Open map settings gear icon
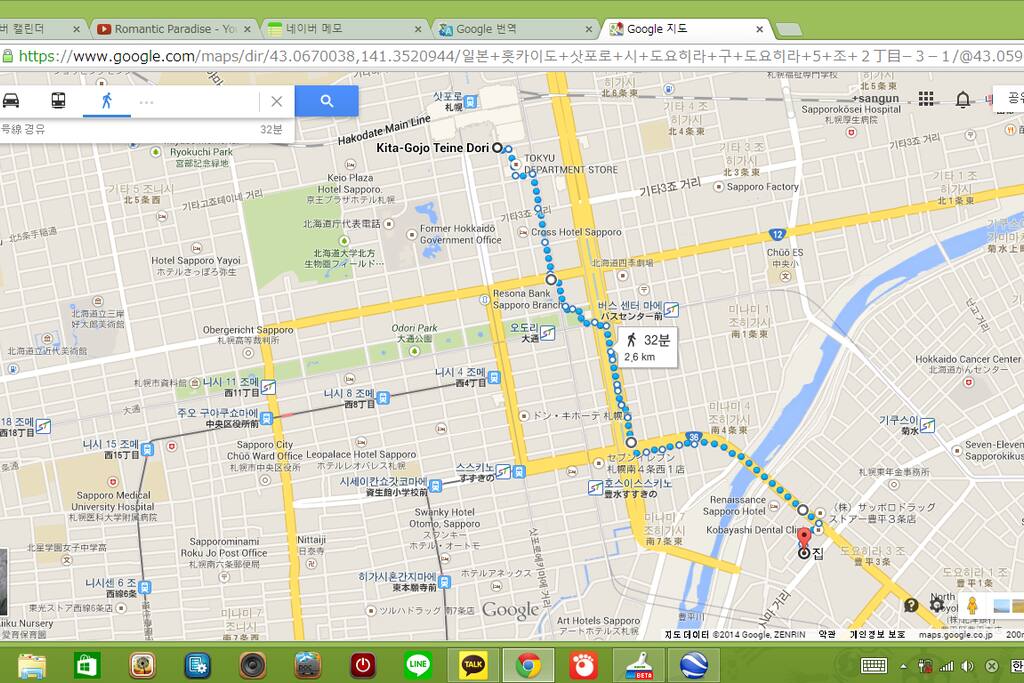 [x=936, y=605]
